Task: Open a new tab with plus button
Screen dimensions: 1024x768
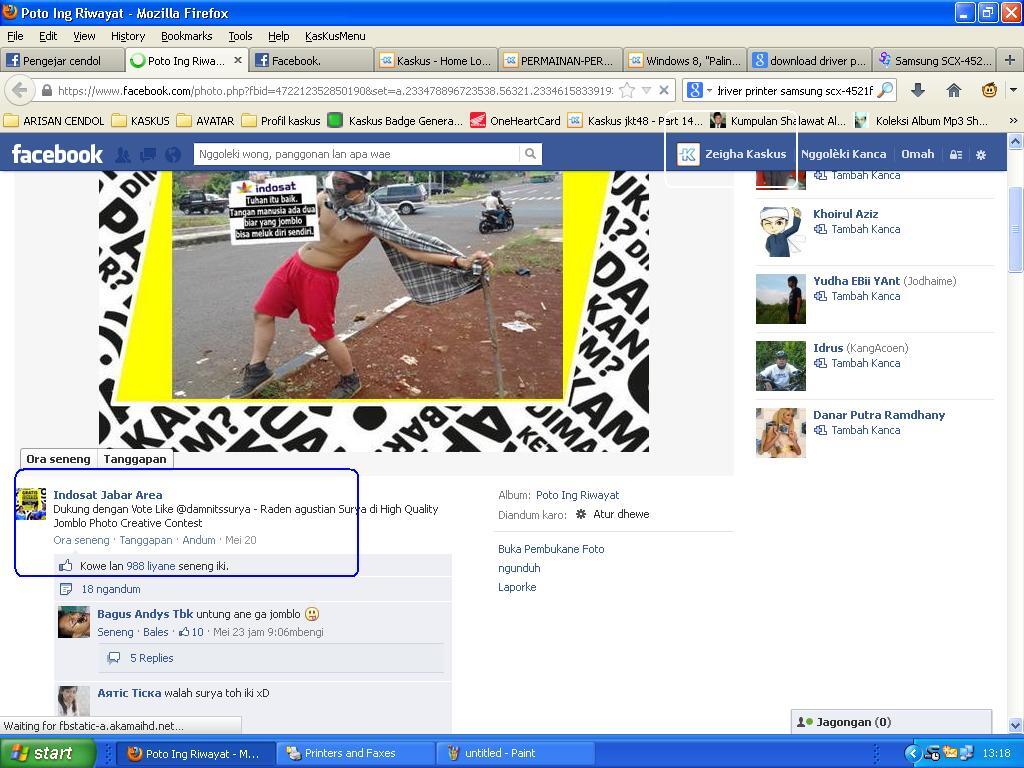Action: pos(1010,60)
